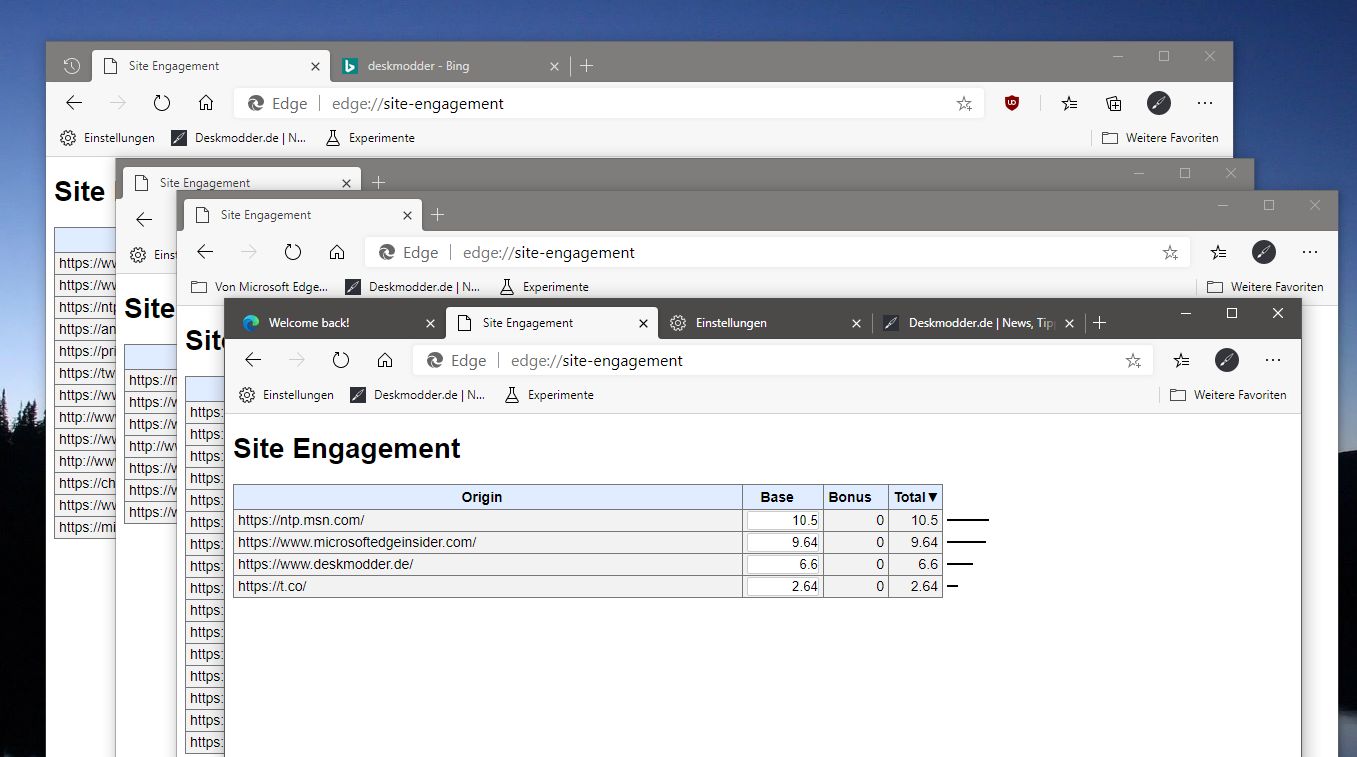Image resolution: width=1357 pixels, height=757 pixels.
Task: Open Weitere Favoriten in third window
Action: 1265,287
